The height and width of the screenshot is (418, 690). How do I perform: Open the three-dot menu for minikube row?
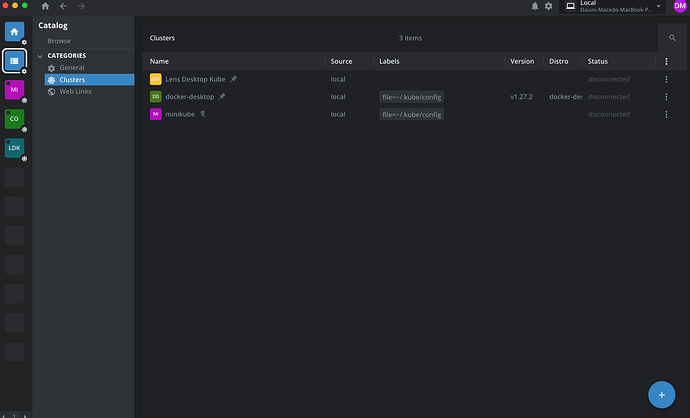coord(667,115)
